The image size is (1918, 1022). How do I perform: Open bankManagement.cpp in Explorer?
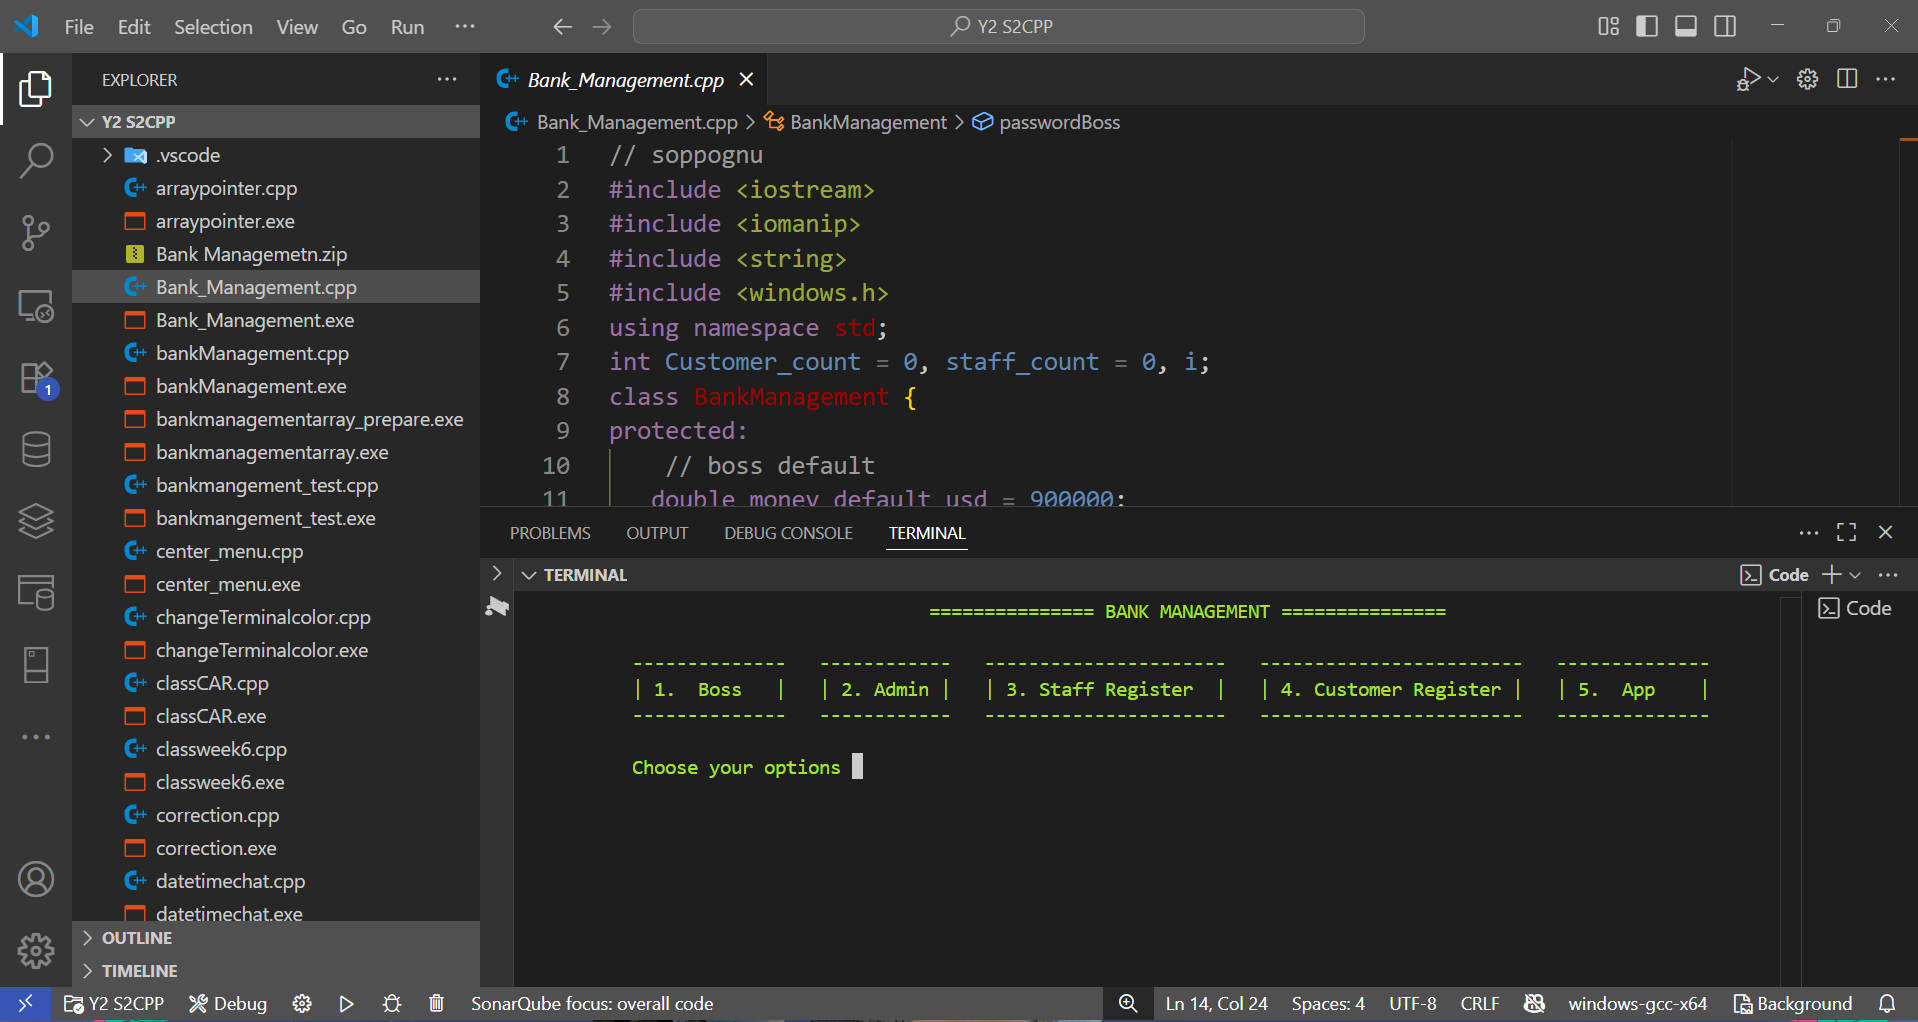click(252, 353)
